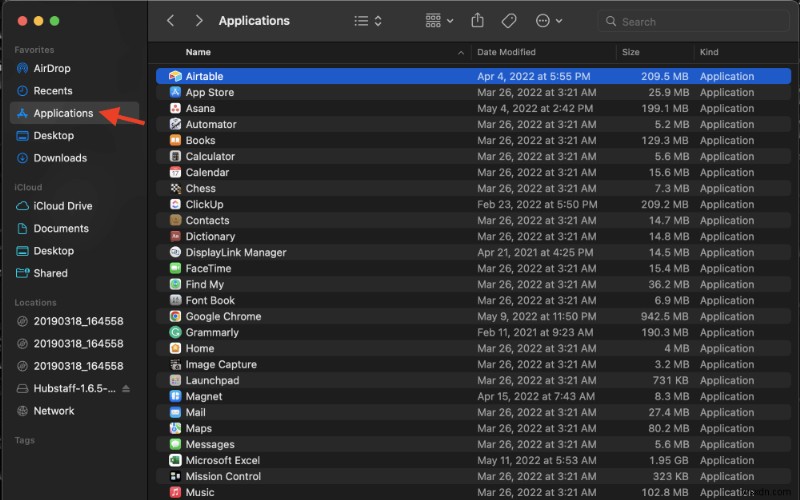The height and width of the screenshot is (500, 800).
Task: Select the Hubstaff-1.6.5 volume
Action: coord(74,389)
